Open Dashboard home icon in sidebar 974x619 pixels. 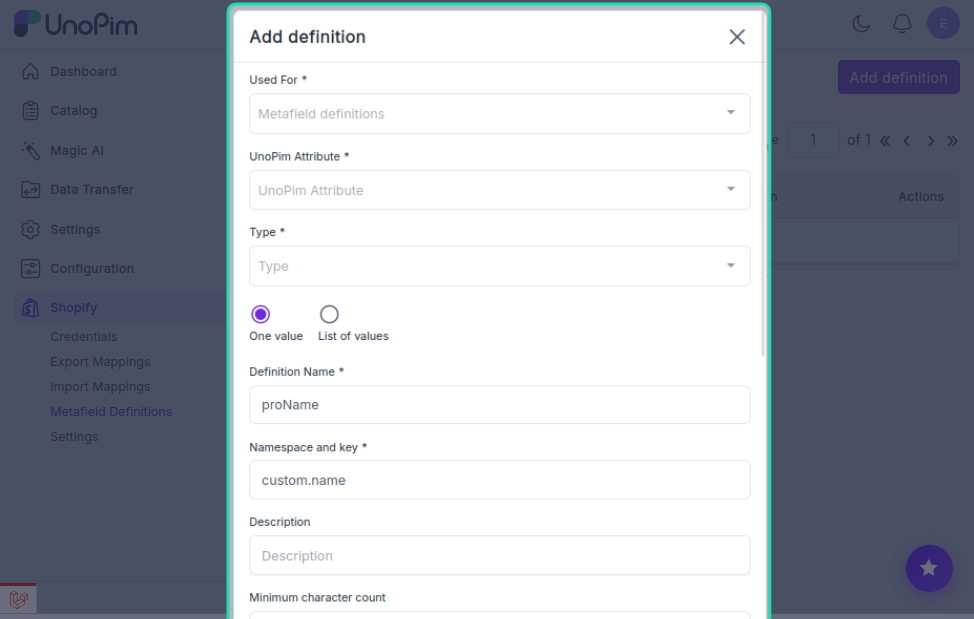[30, 71]
